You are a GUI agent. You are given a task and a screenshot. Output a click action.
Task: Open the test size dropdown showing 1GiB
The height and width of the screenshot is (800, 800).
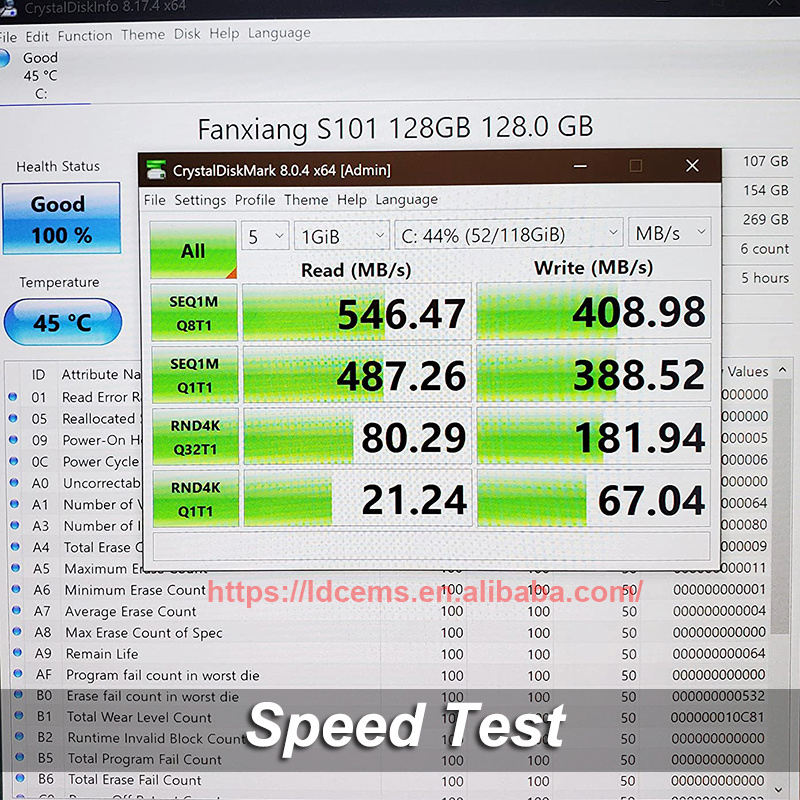pyautogui.click(x=342, y=236)
